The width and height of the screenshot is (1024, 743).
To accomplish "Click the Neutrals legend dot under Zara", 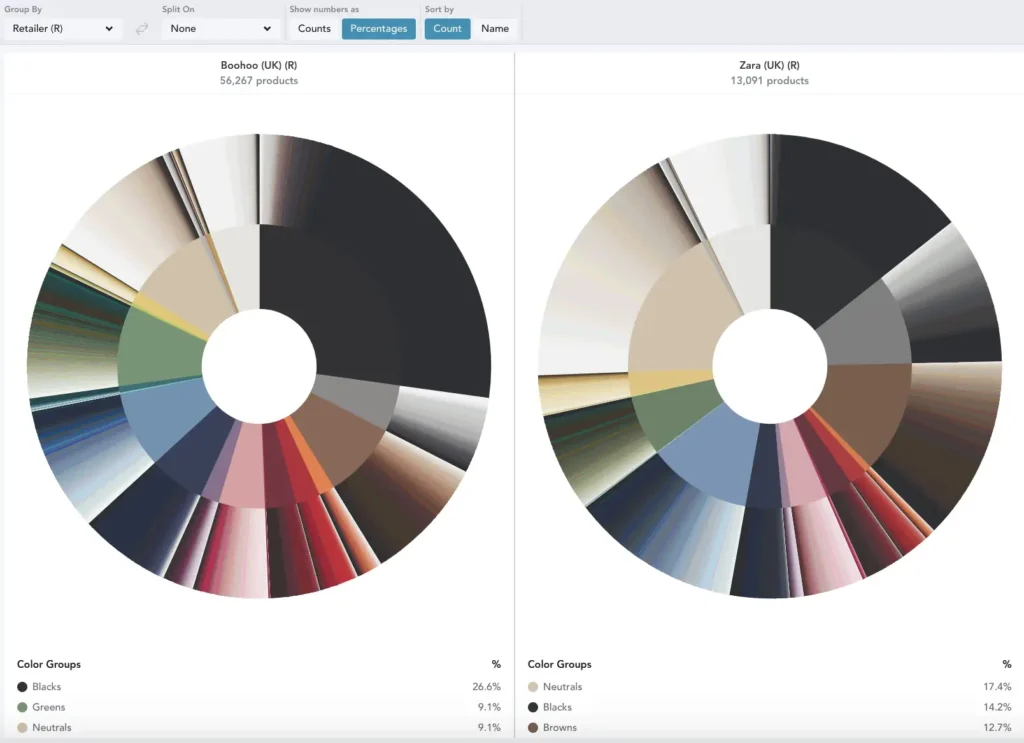I will [x=533, y=687].
